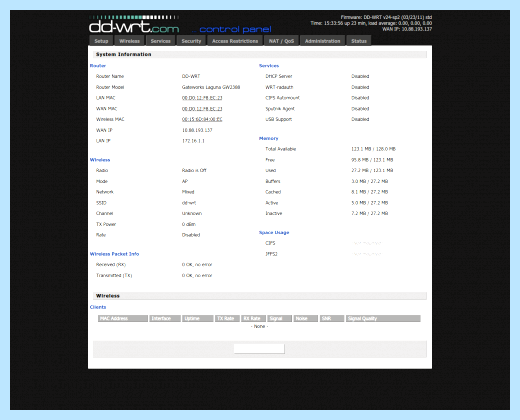The width and height of the screenshot is (520, 420).
Task: Open the Access Restrictions tab
Action: tap(235, 41)
